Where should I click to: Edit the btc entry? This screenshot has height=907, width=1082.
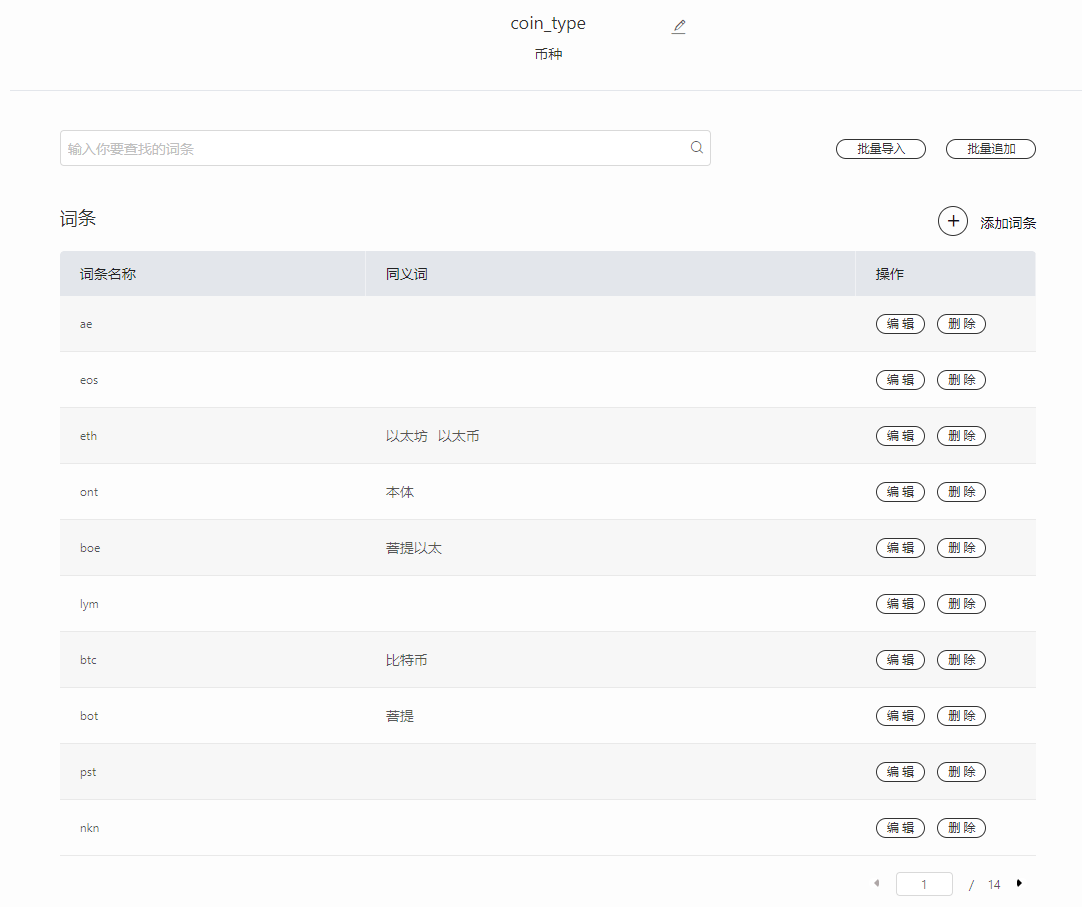[900, 659]
